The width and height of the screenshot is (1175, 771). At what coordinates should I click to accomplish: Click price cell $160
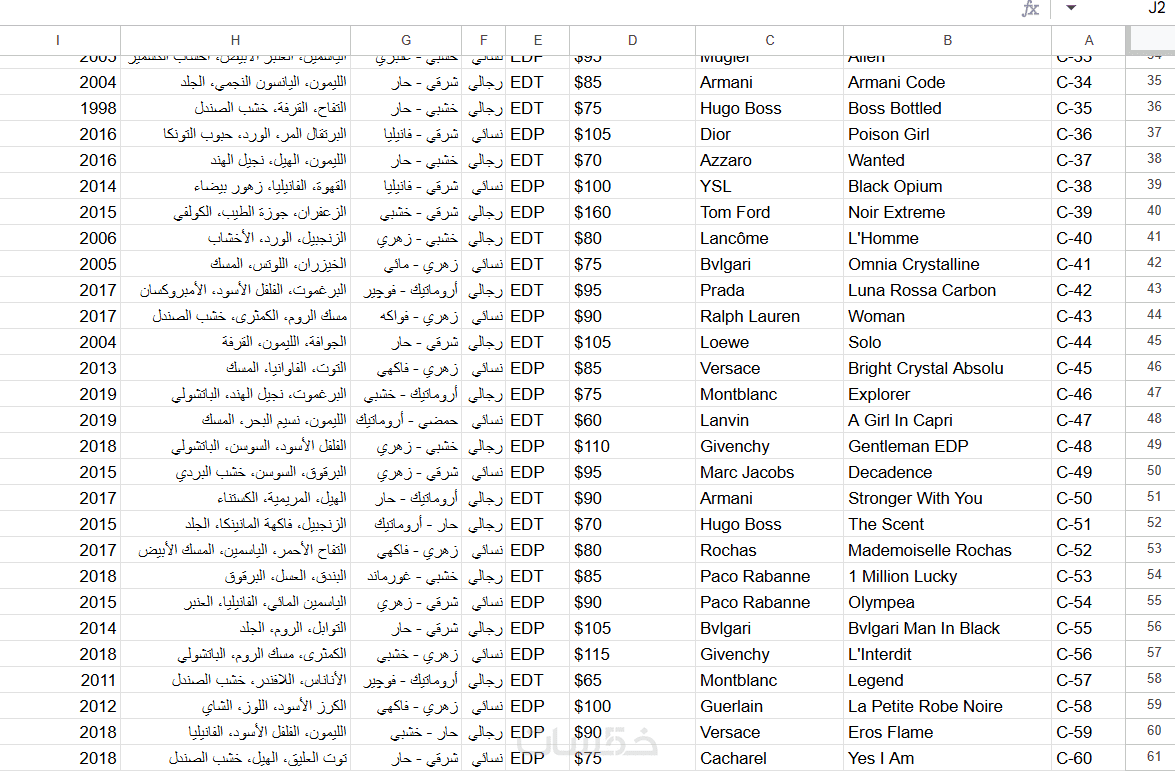632,212
